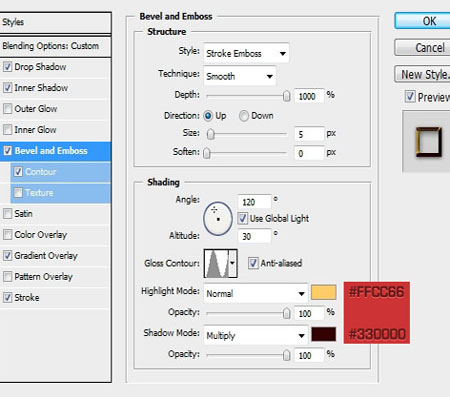The width and height of the screenshot is (450, 397).
Task: Open the Bevel and Emboss settings
Action: (51, 151)
